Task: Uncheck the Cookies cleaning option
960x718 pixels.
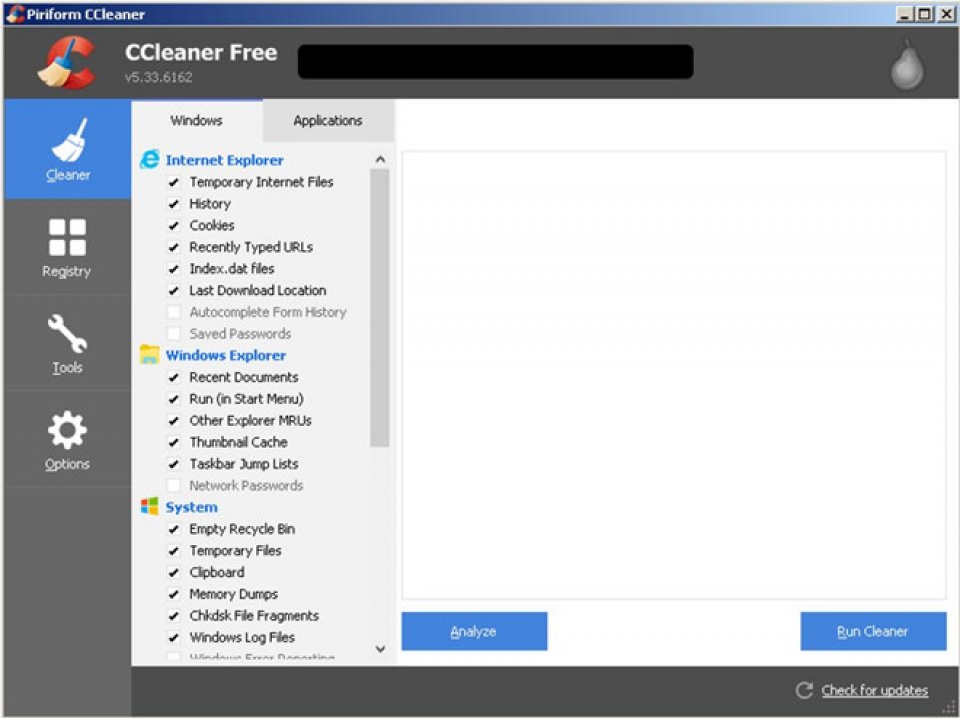Action: coord(174,225)
